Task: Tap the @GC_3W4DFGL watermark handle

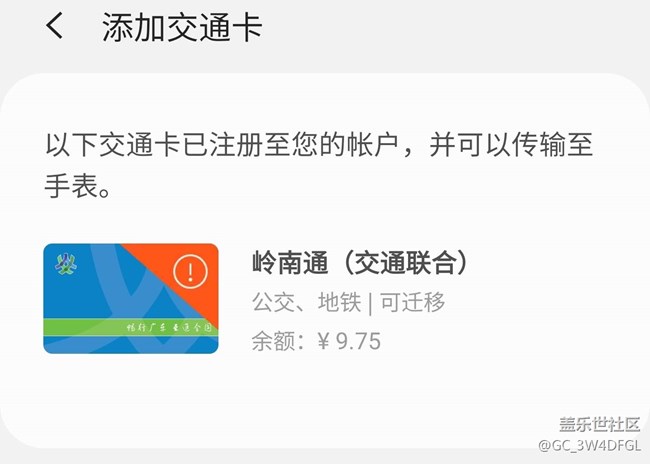Action: coord(589,446)
